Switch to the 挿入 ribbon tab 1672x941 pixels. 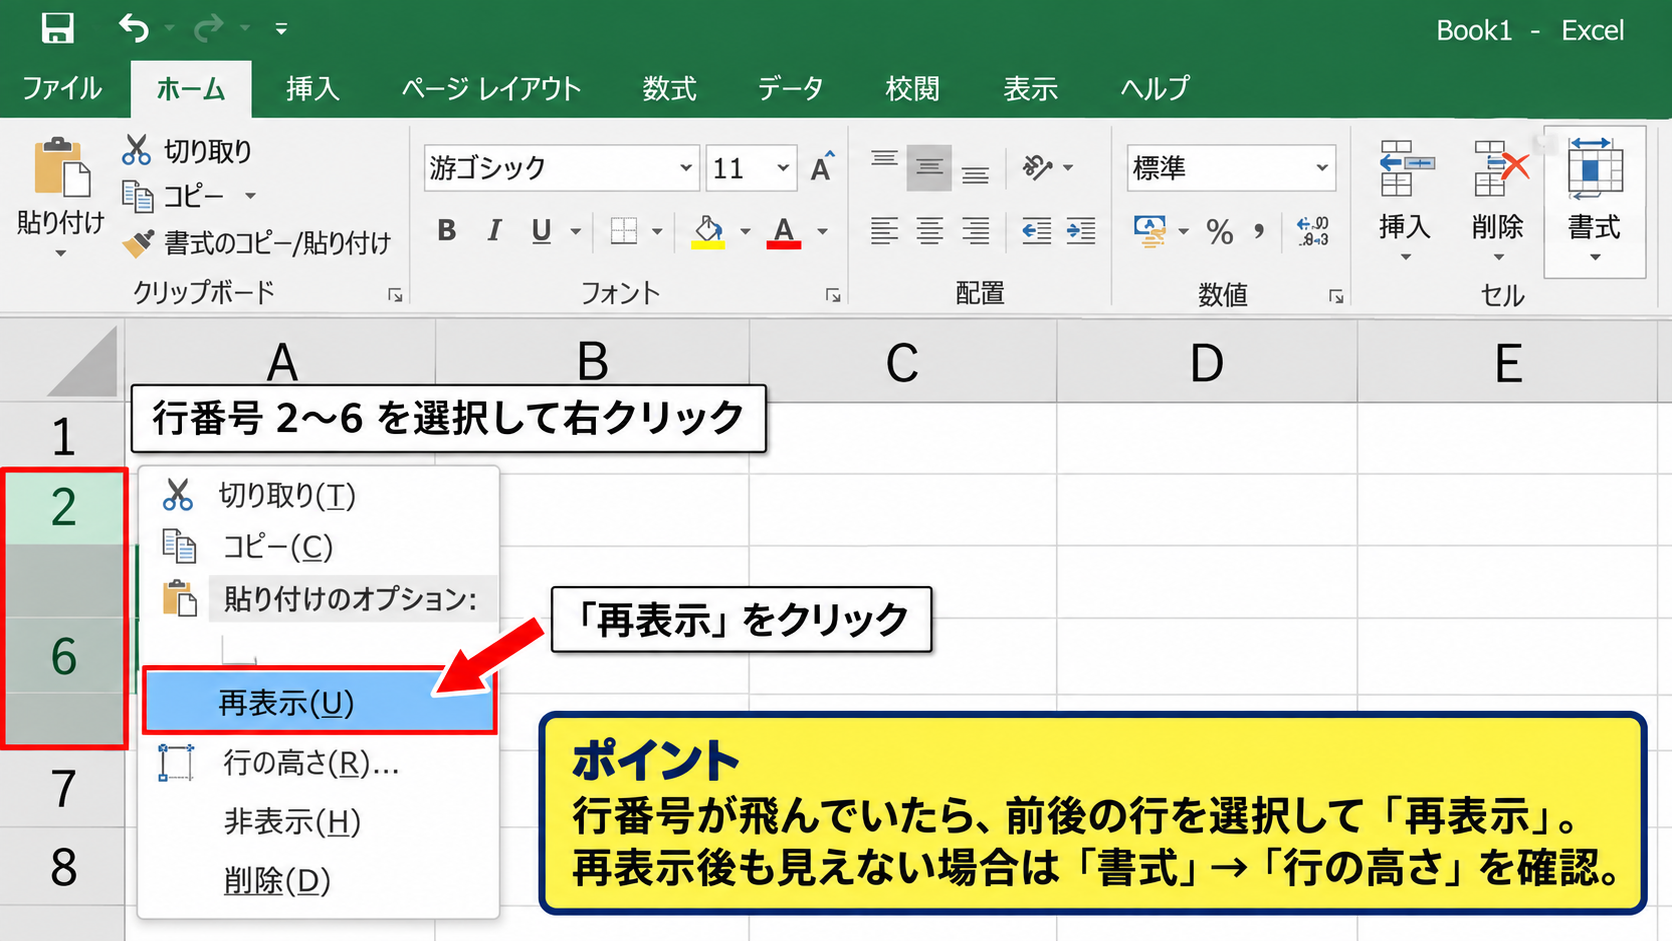click(312, 88)
